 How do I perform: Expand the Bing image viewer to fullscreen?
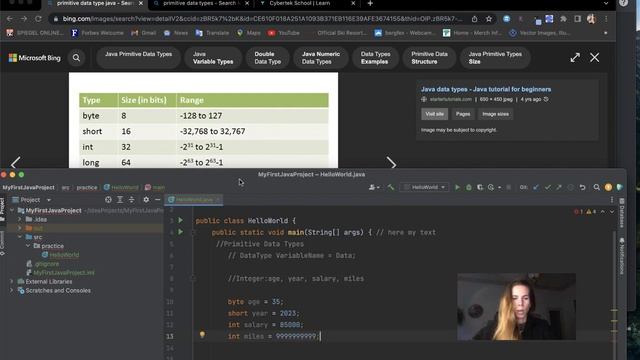click(x=575, y=58)
